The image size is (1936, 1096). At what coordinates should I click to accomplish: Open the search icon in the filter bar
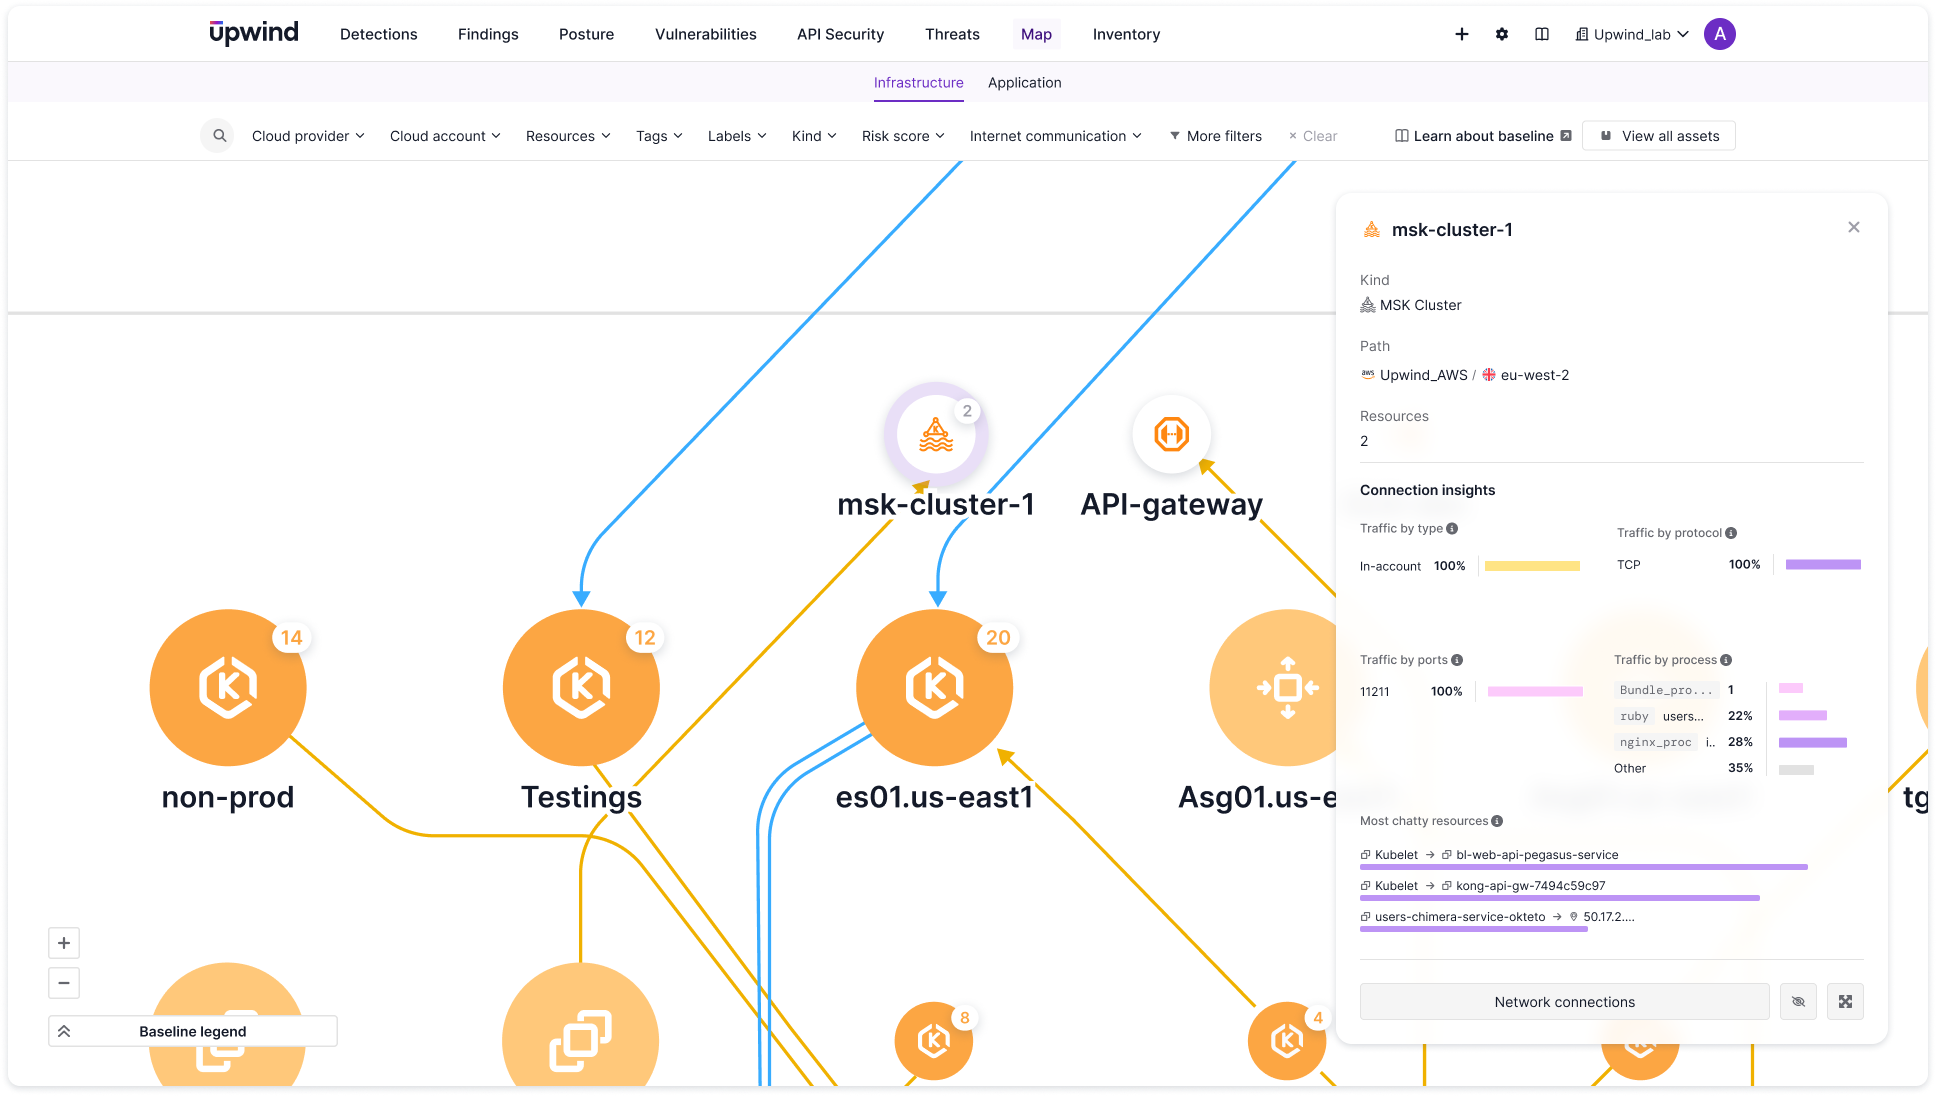(217, 135)
